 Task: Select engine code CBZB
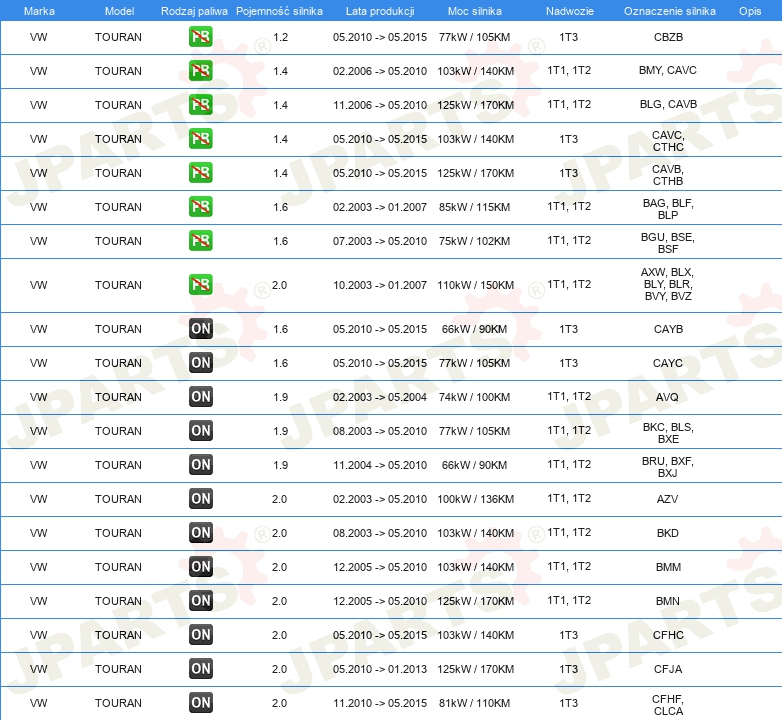click(x=668, y=37)
